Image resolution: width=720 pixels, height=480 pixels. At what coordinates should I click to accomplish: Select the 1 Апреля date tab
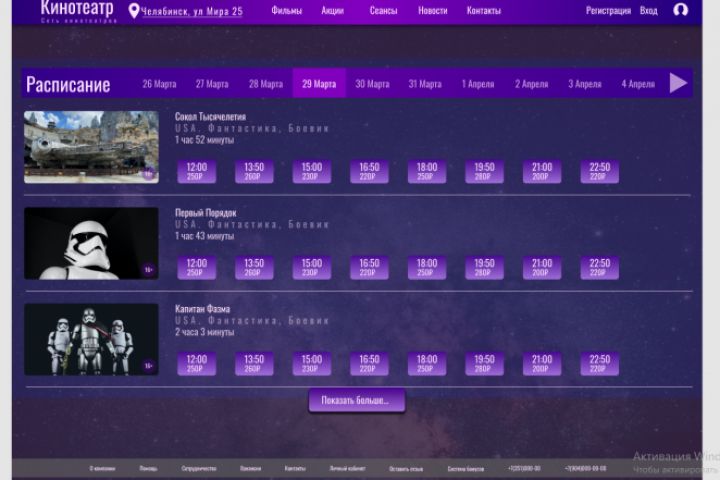coord(478,84)
